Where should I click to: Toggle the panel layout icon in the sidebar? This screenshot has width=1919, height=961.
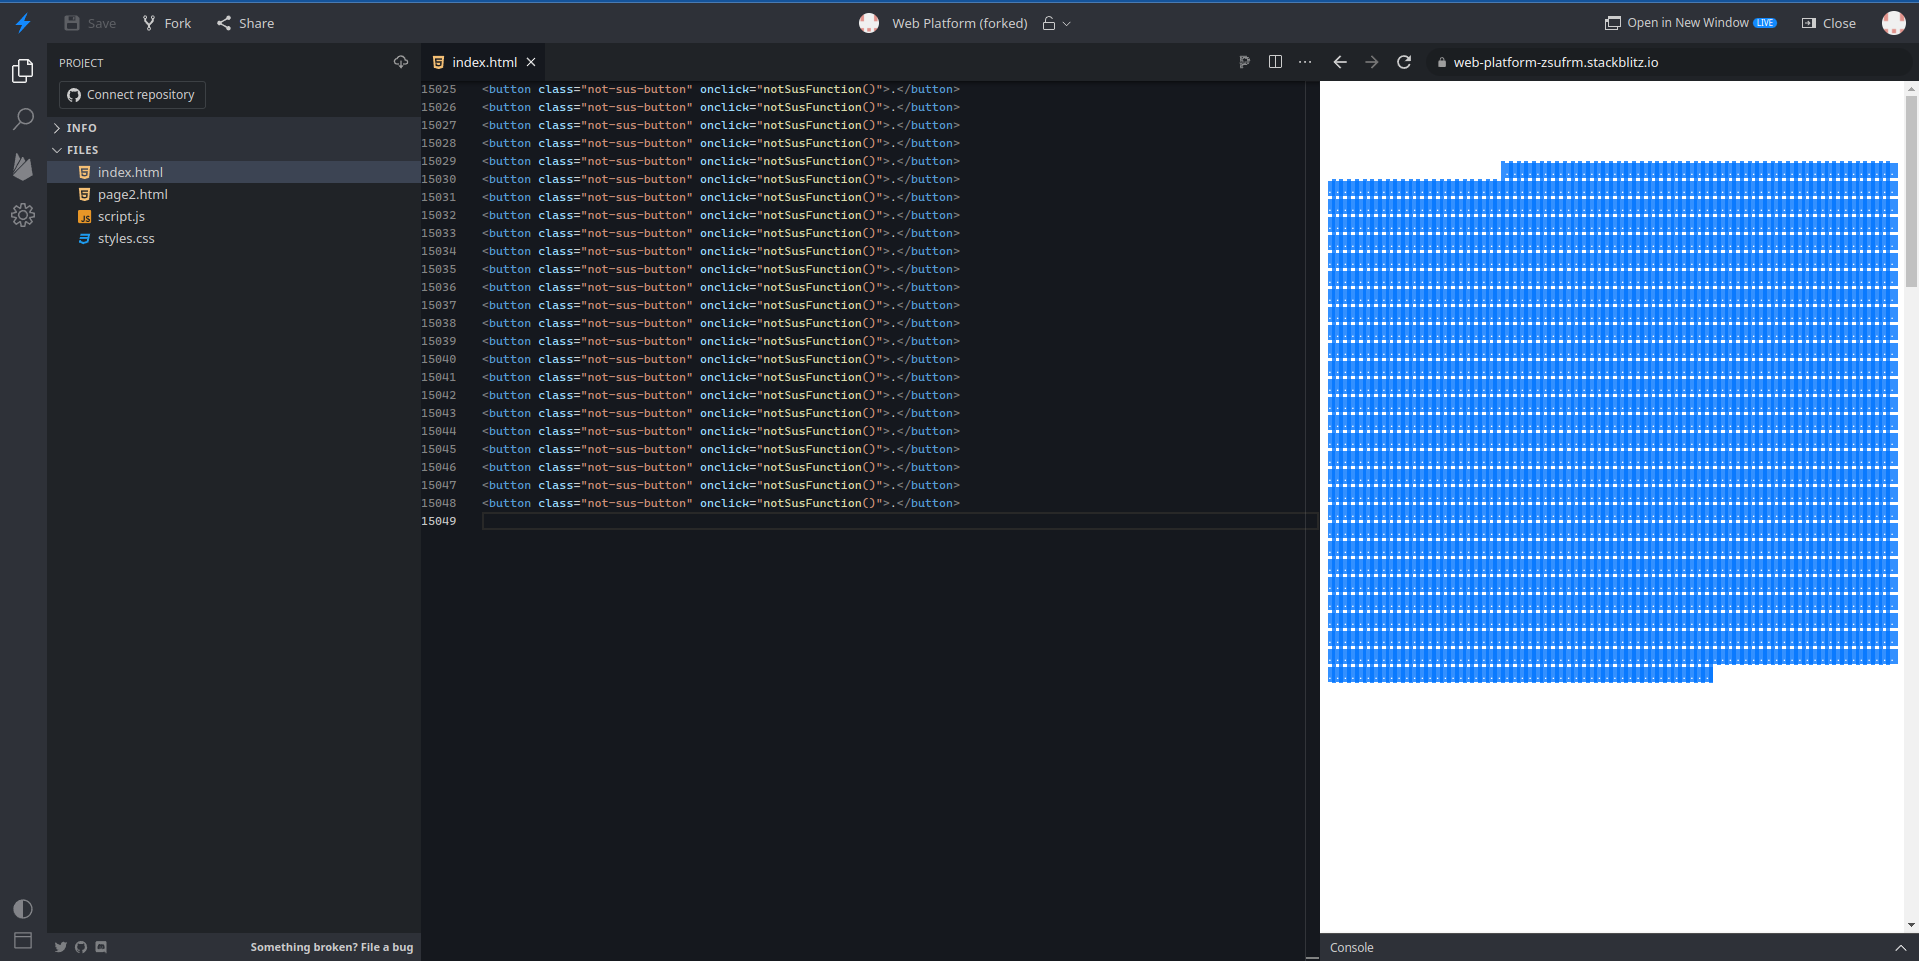pyautogui.click(x=23, y=940)
